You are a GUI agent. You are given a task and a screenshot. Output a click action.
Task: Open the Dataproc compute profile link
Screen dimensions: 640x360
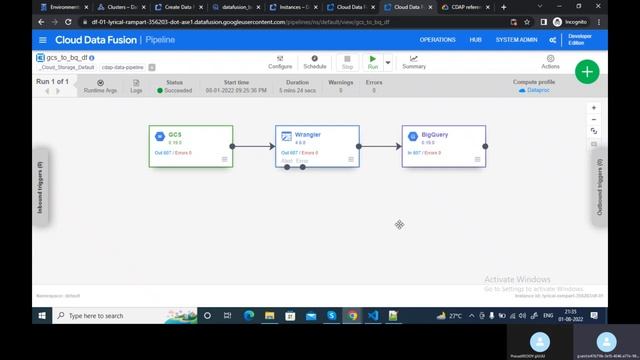534,90
